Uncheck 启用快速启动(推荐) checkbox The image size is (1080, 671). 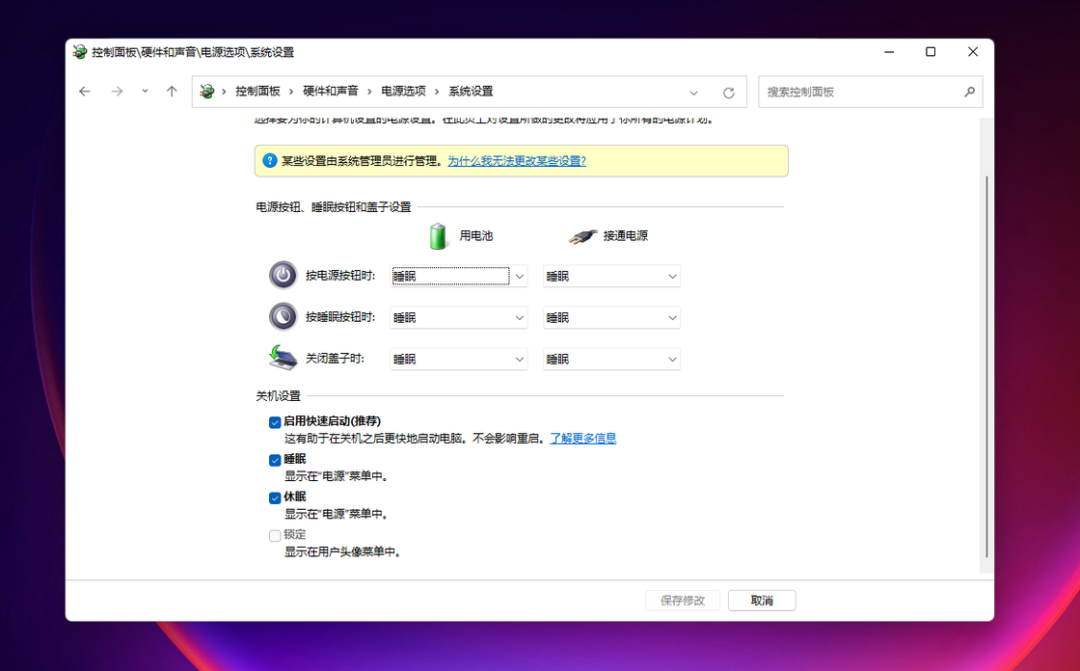pos(275,422)
